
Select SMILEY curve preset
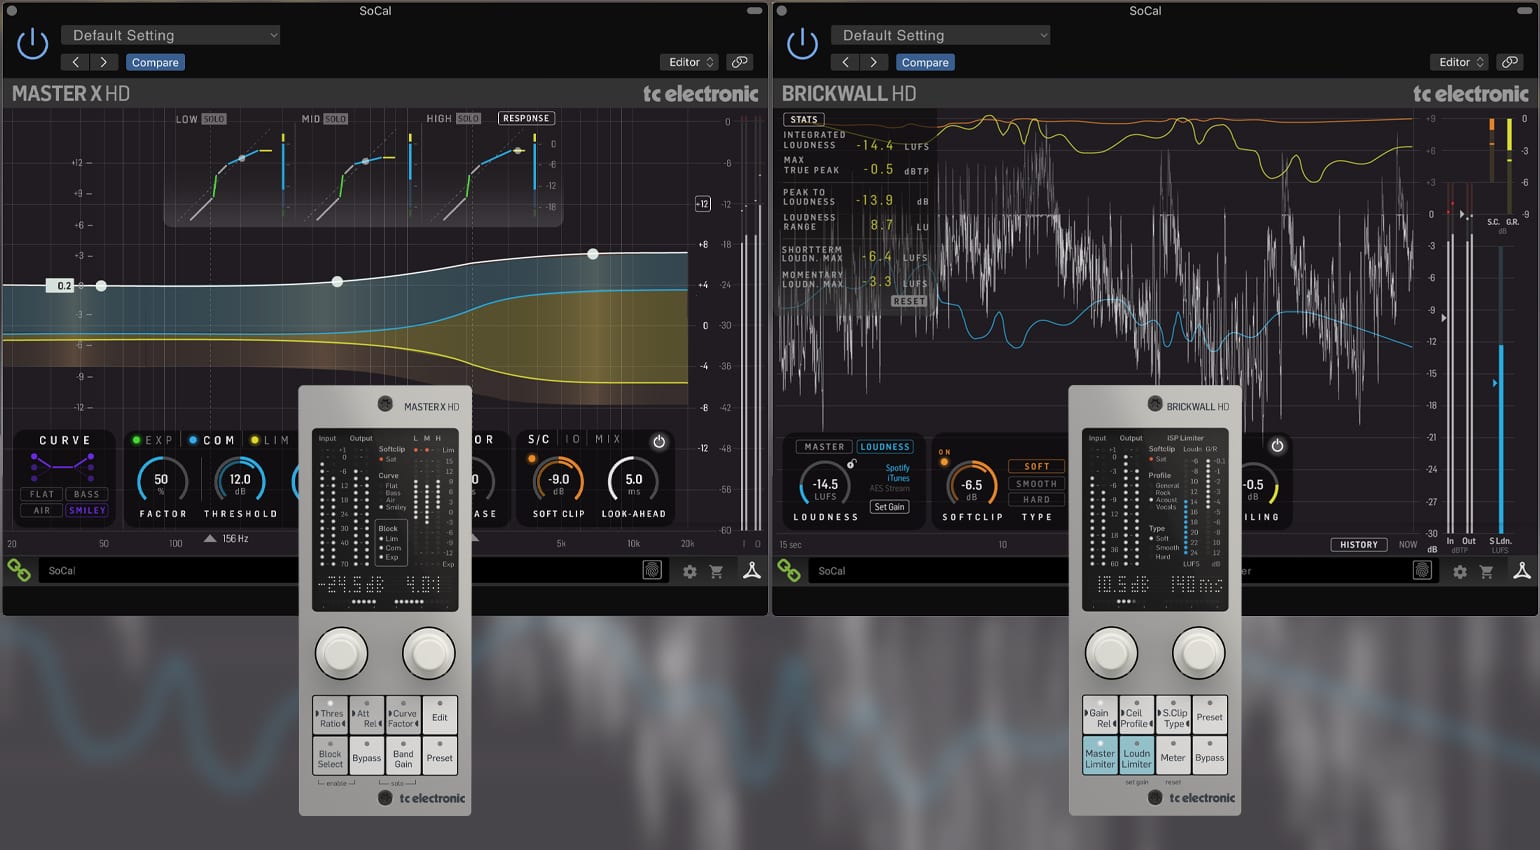click(x=87, y=510)
